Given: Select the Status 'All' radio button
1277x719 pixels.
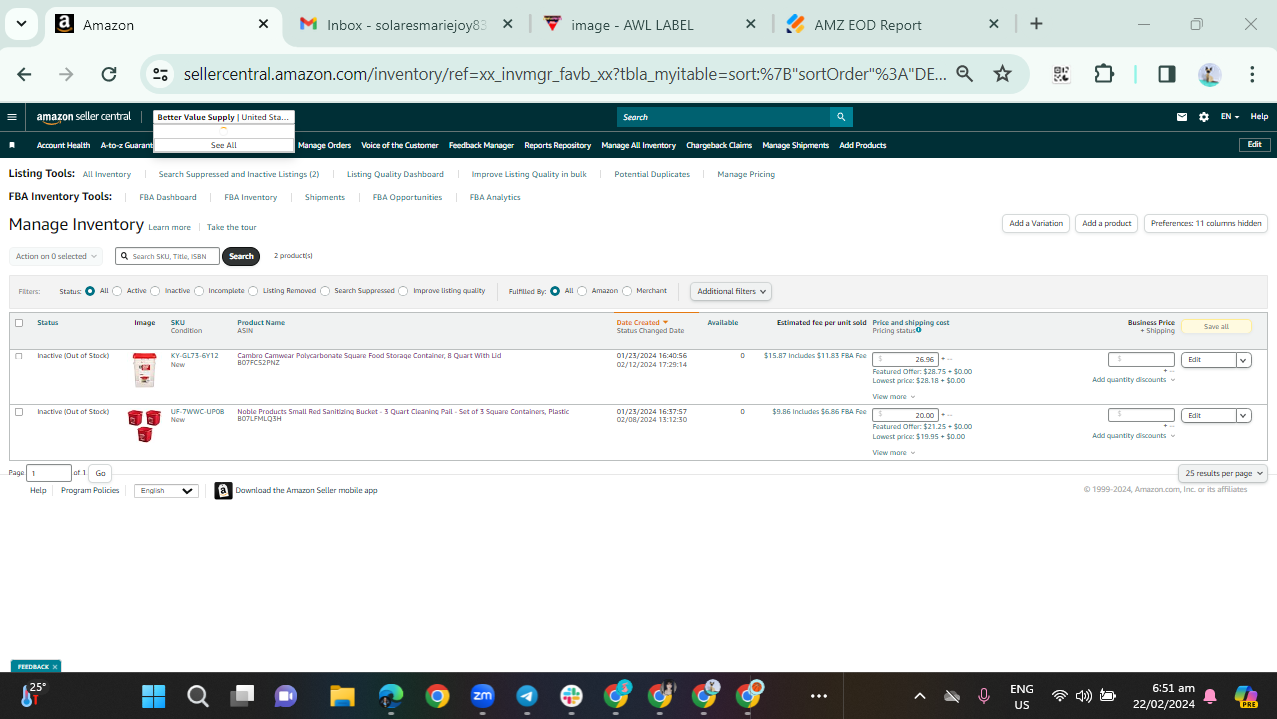Looking at the screenshot, I should (x=90, y=291).
